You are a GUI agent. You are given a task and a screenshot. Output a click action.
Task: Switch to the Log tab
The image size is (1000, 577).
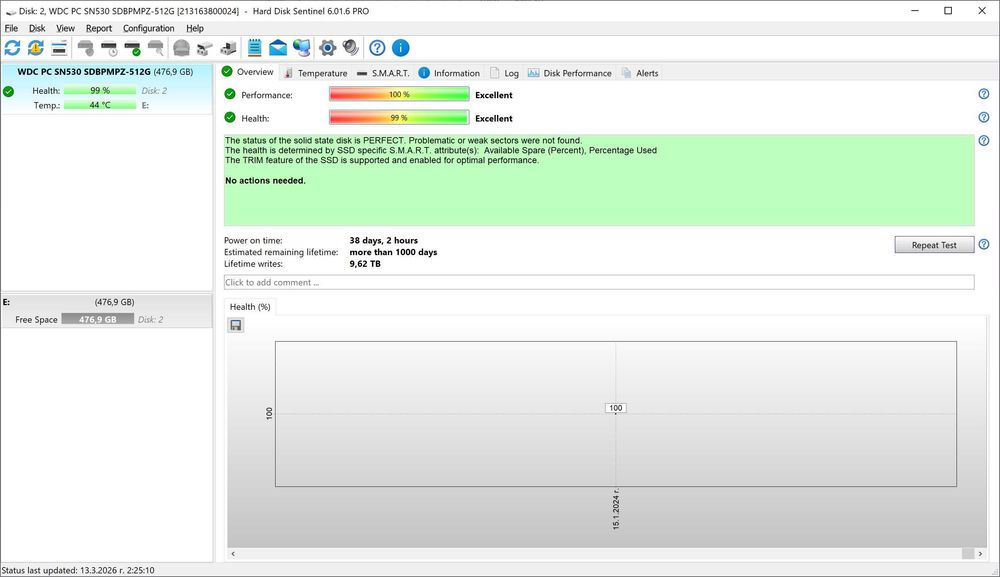[x=504, y=73]
